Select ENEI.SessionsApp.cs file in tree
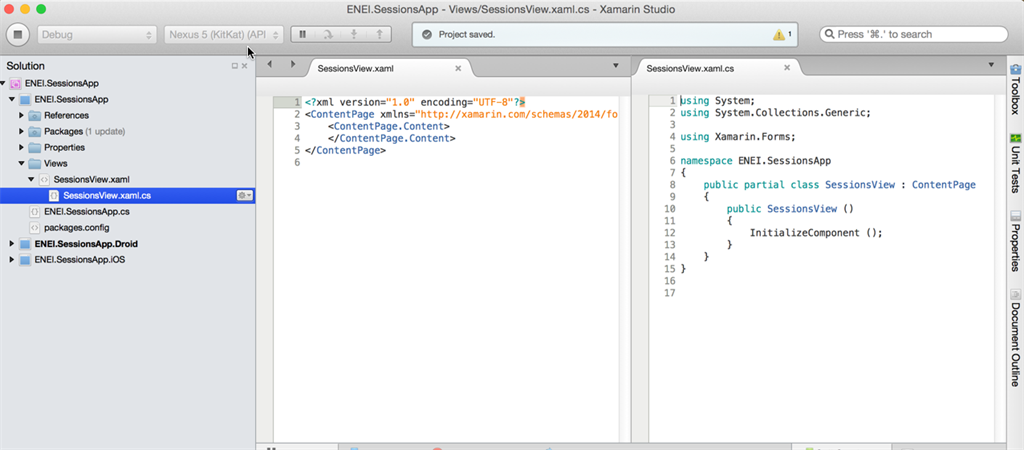This screenshot has height=450, width=1024. click(x=86, y=212)
